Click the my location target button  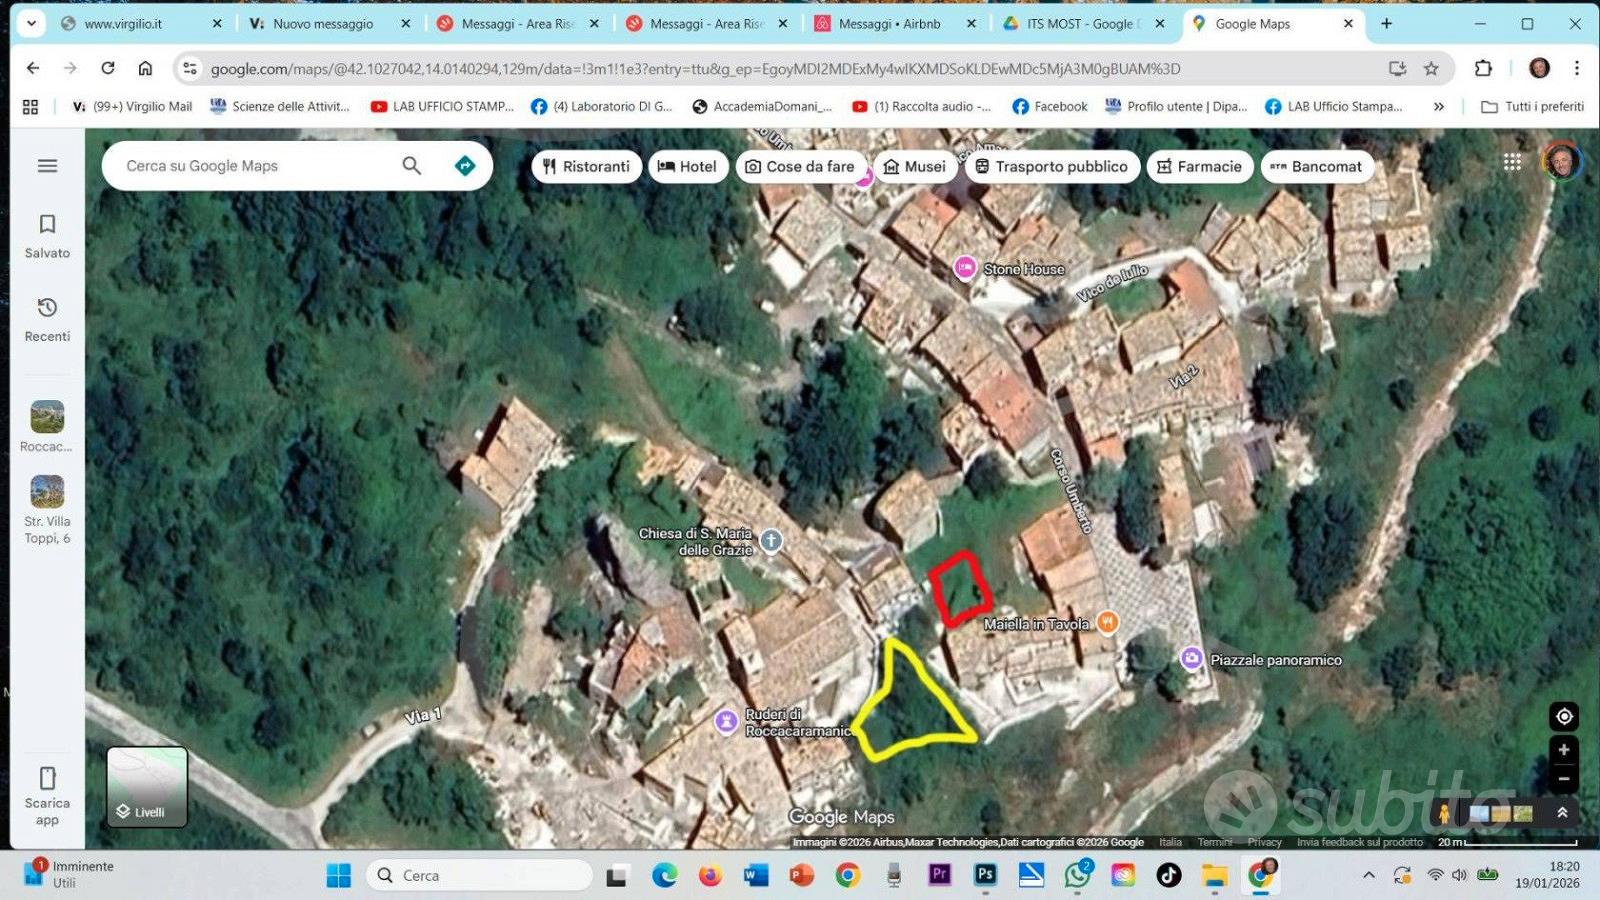click(x=1564, y=716)
